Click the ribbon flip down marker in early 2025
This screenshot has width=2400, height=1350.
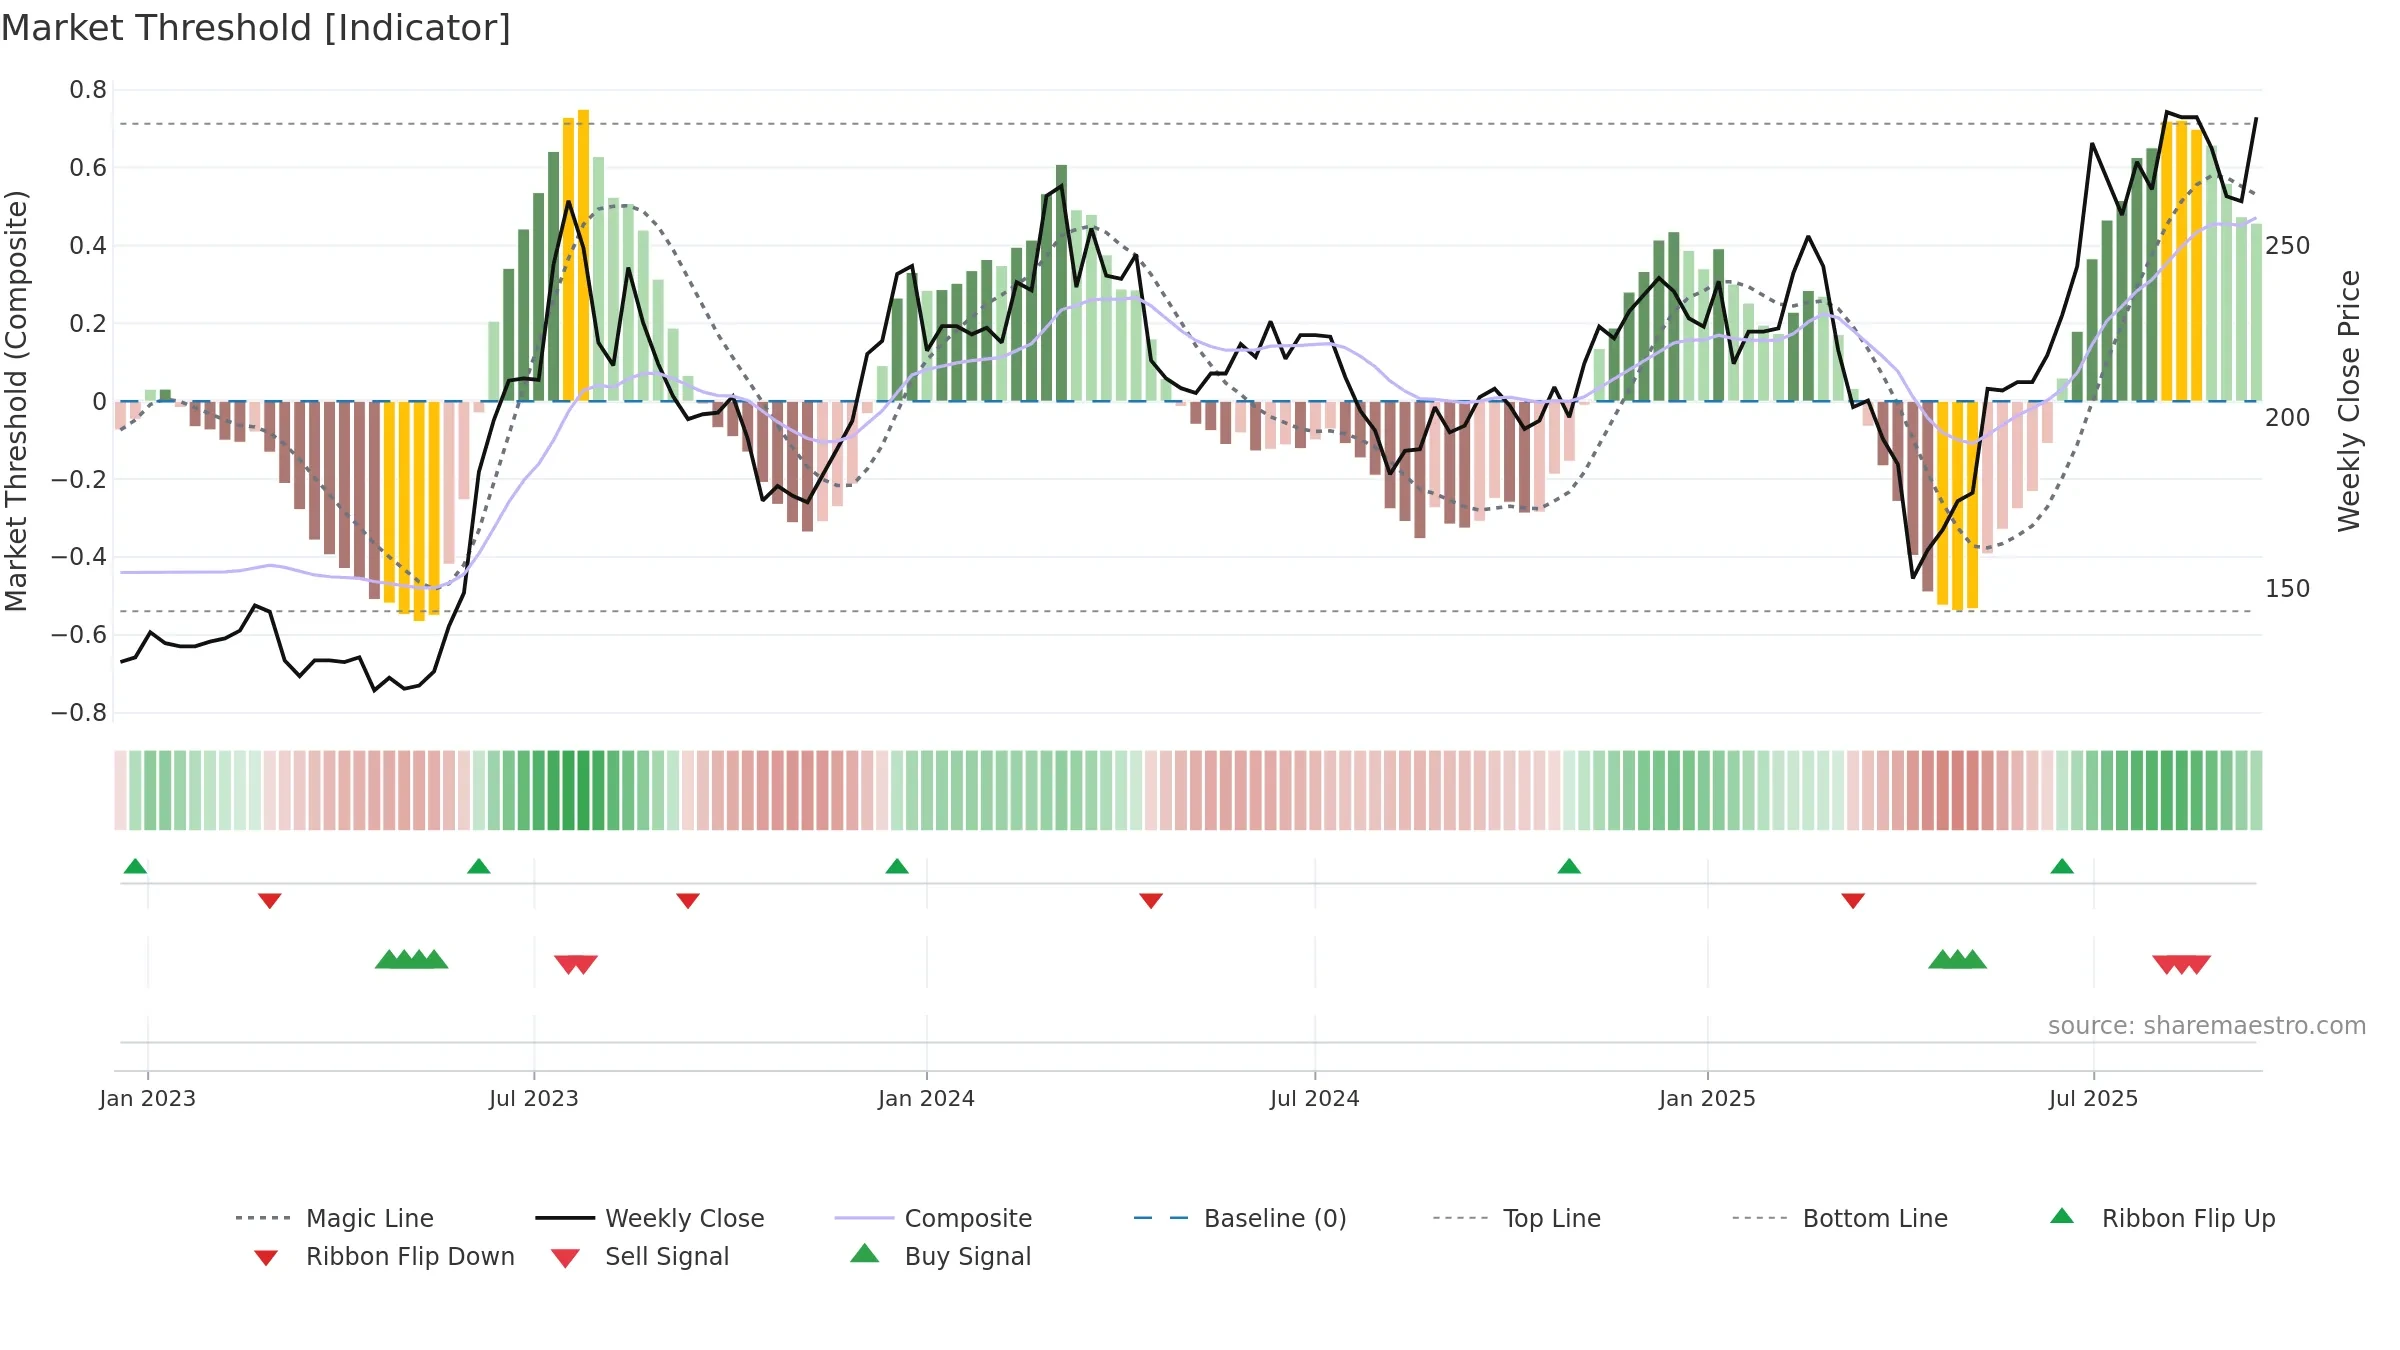point(1853,901)
